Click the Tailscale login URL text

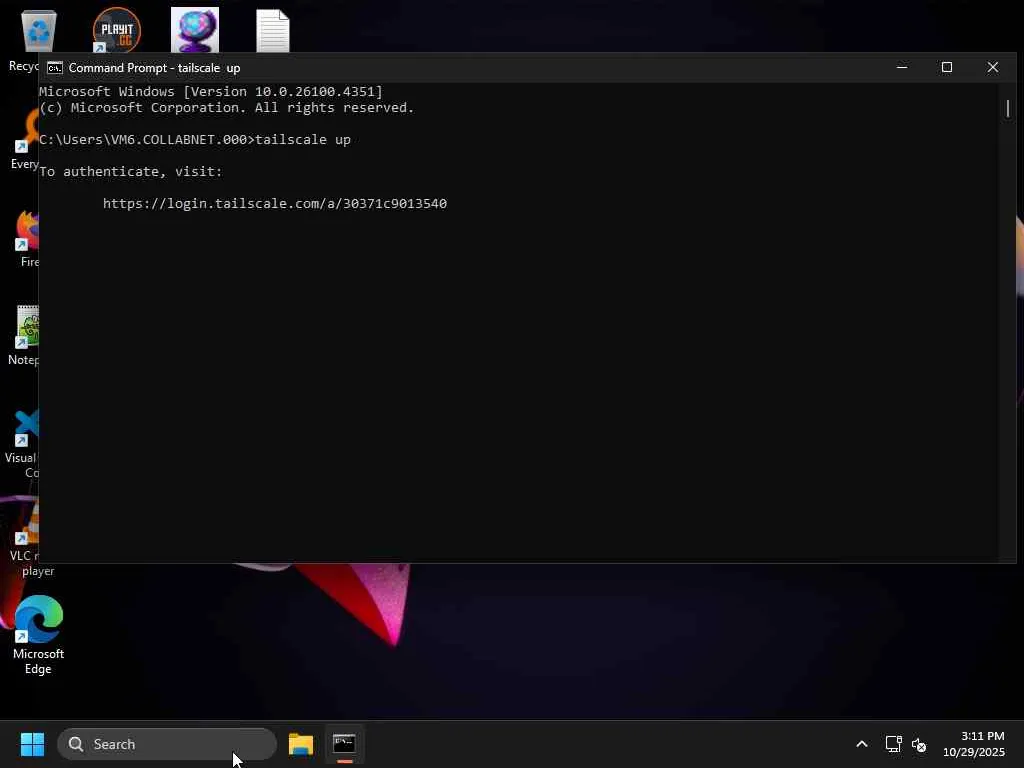pyautogui.click(x=275, y=203)
